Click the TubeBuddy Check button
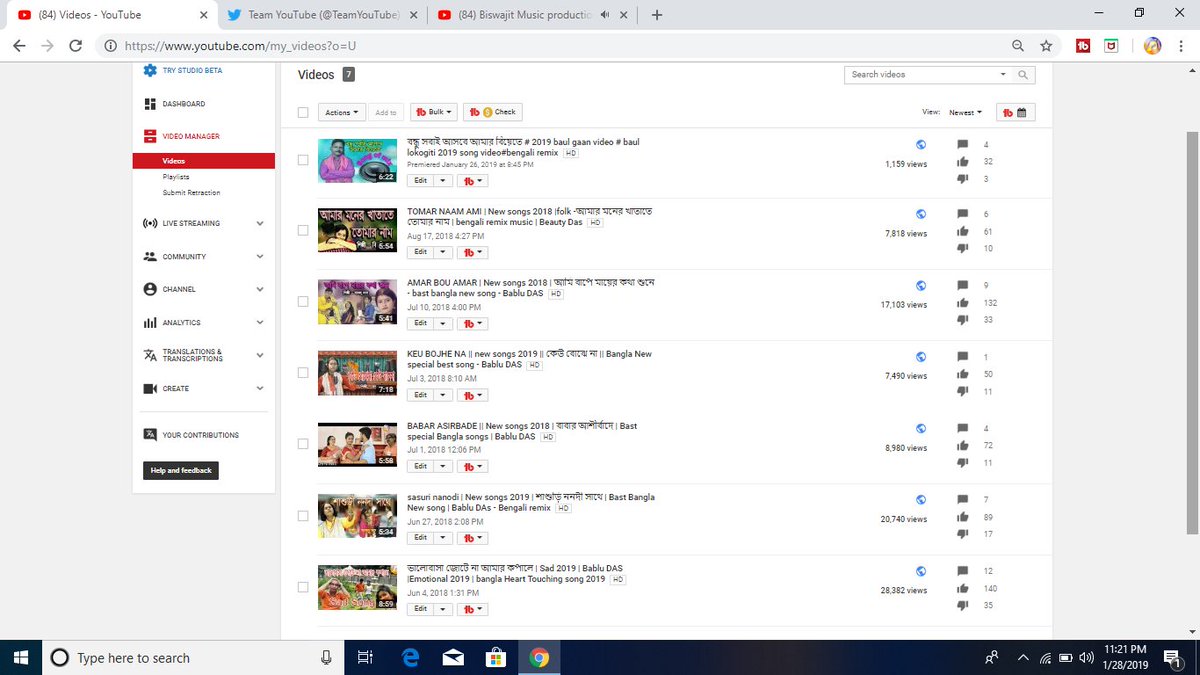Screen dimensions: 1200x675 pos(493,112)
